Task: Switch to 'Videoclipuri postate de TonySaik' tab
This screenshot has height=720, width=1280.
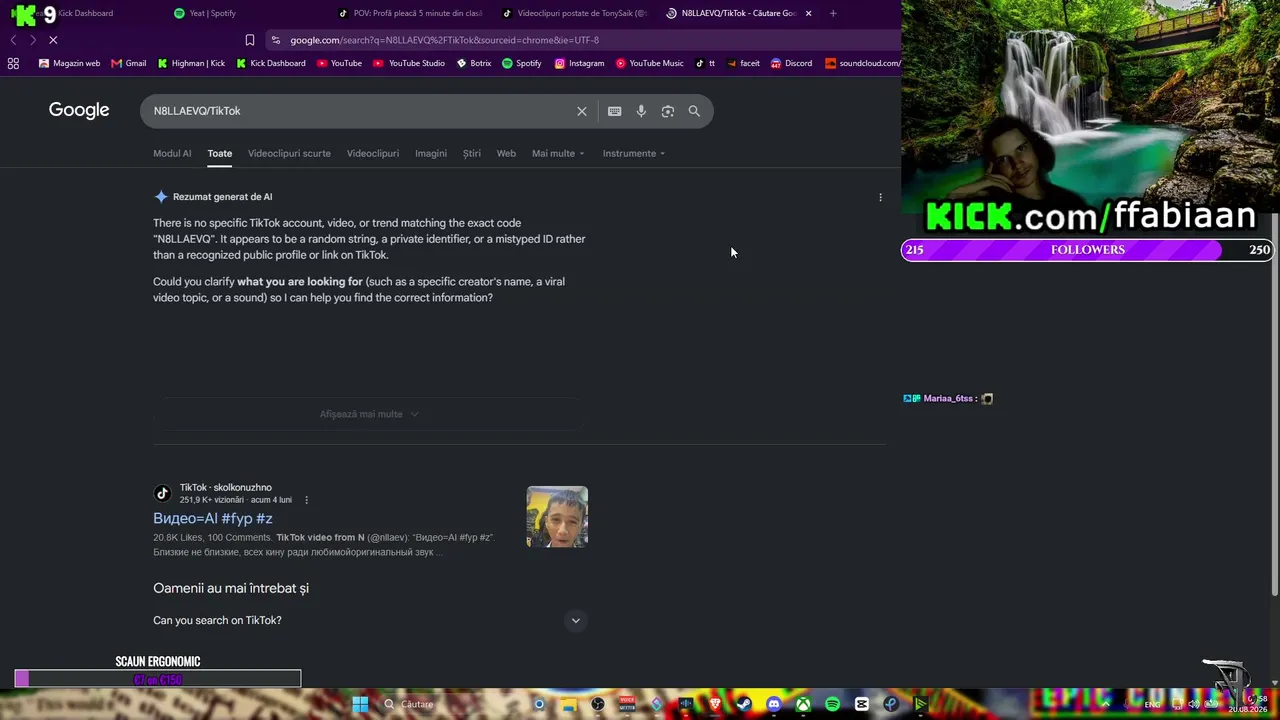Action: [575, 13]
